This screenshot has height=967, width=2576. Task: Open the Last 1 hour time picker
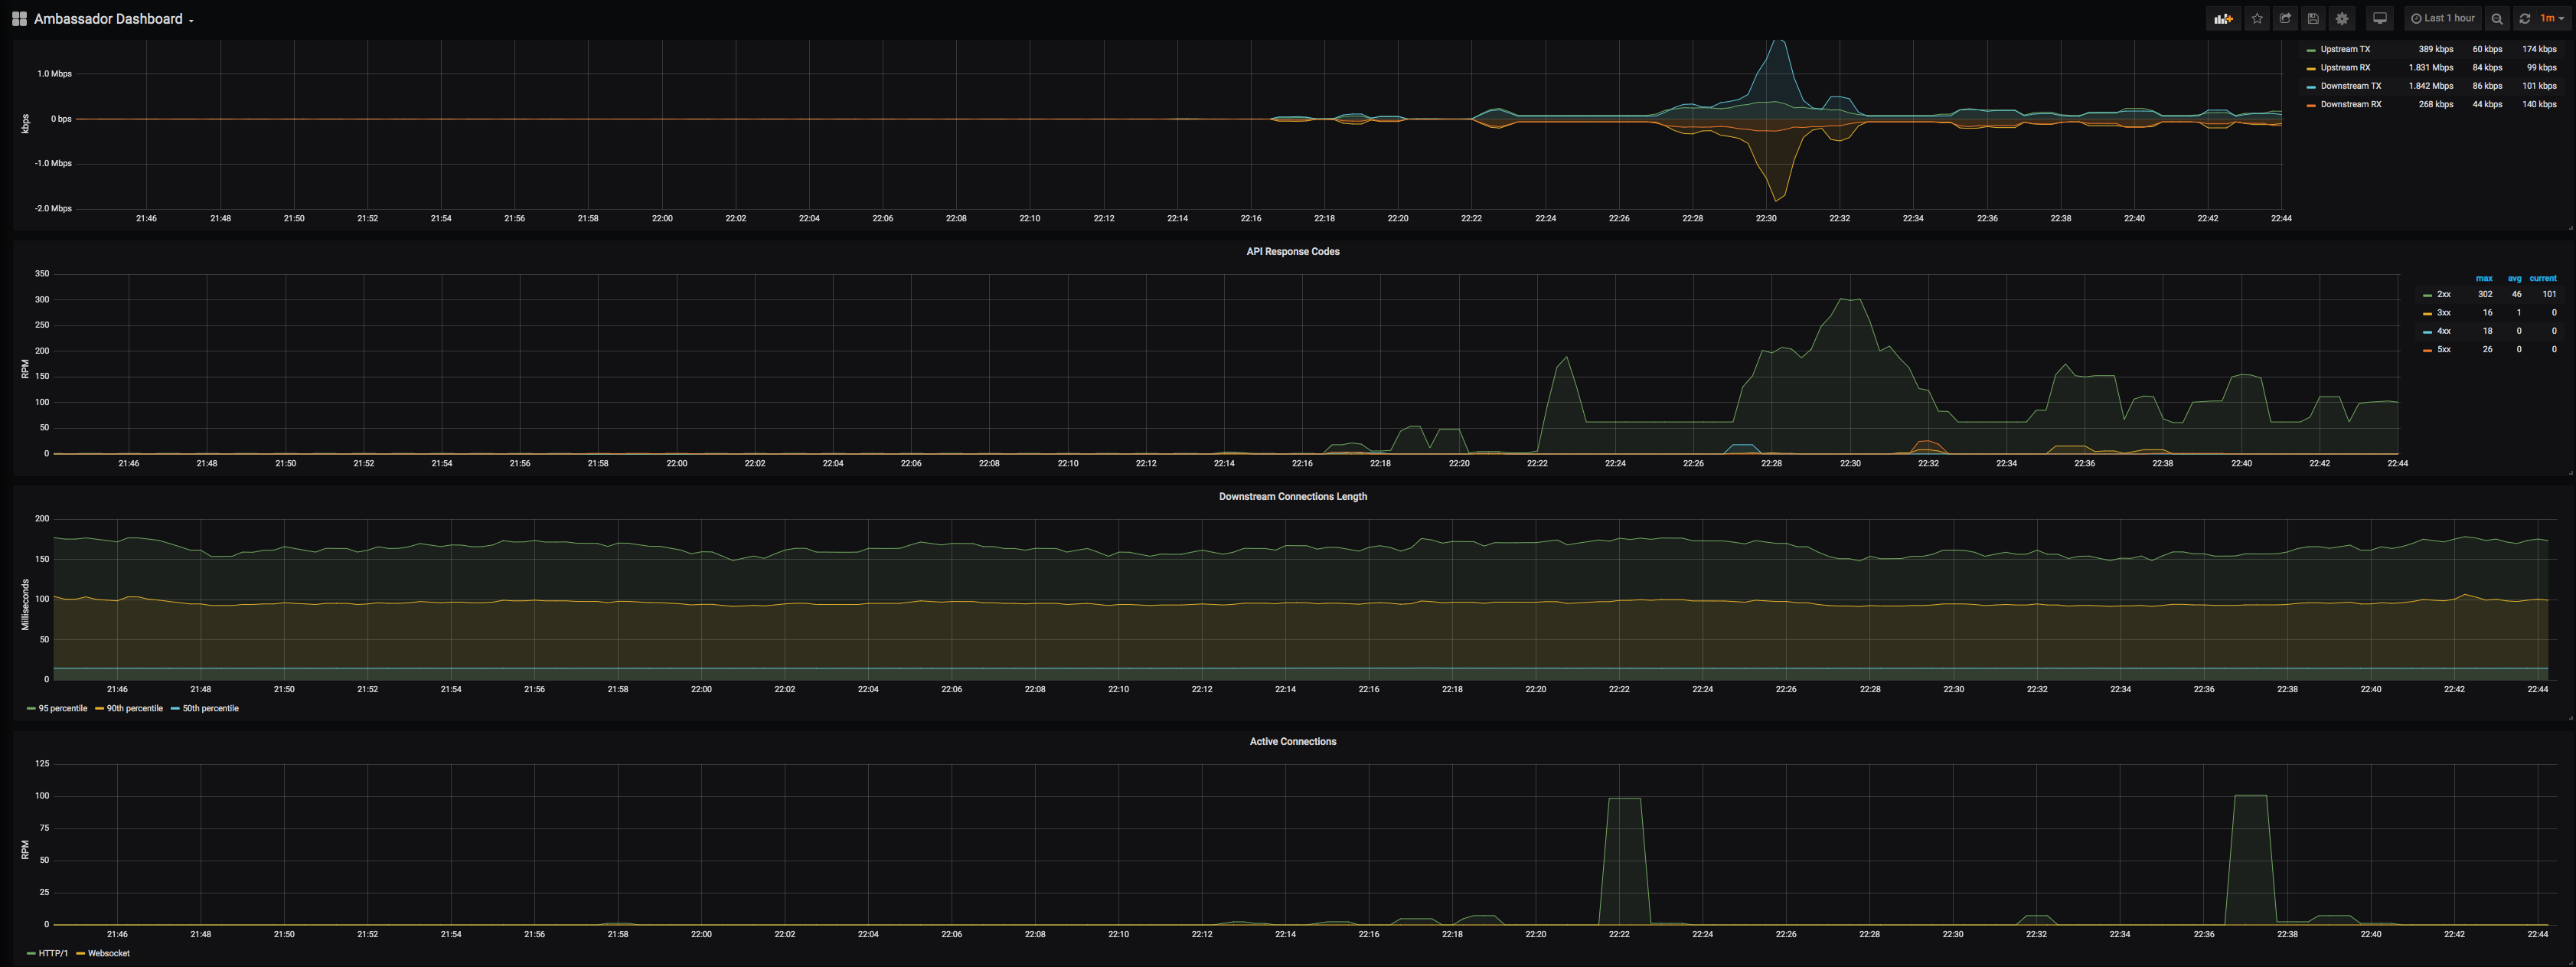[2442, 18]
